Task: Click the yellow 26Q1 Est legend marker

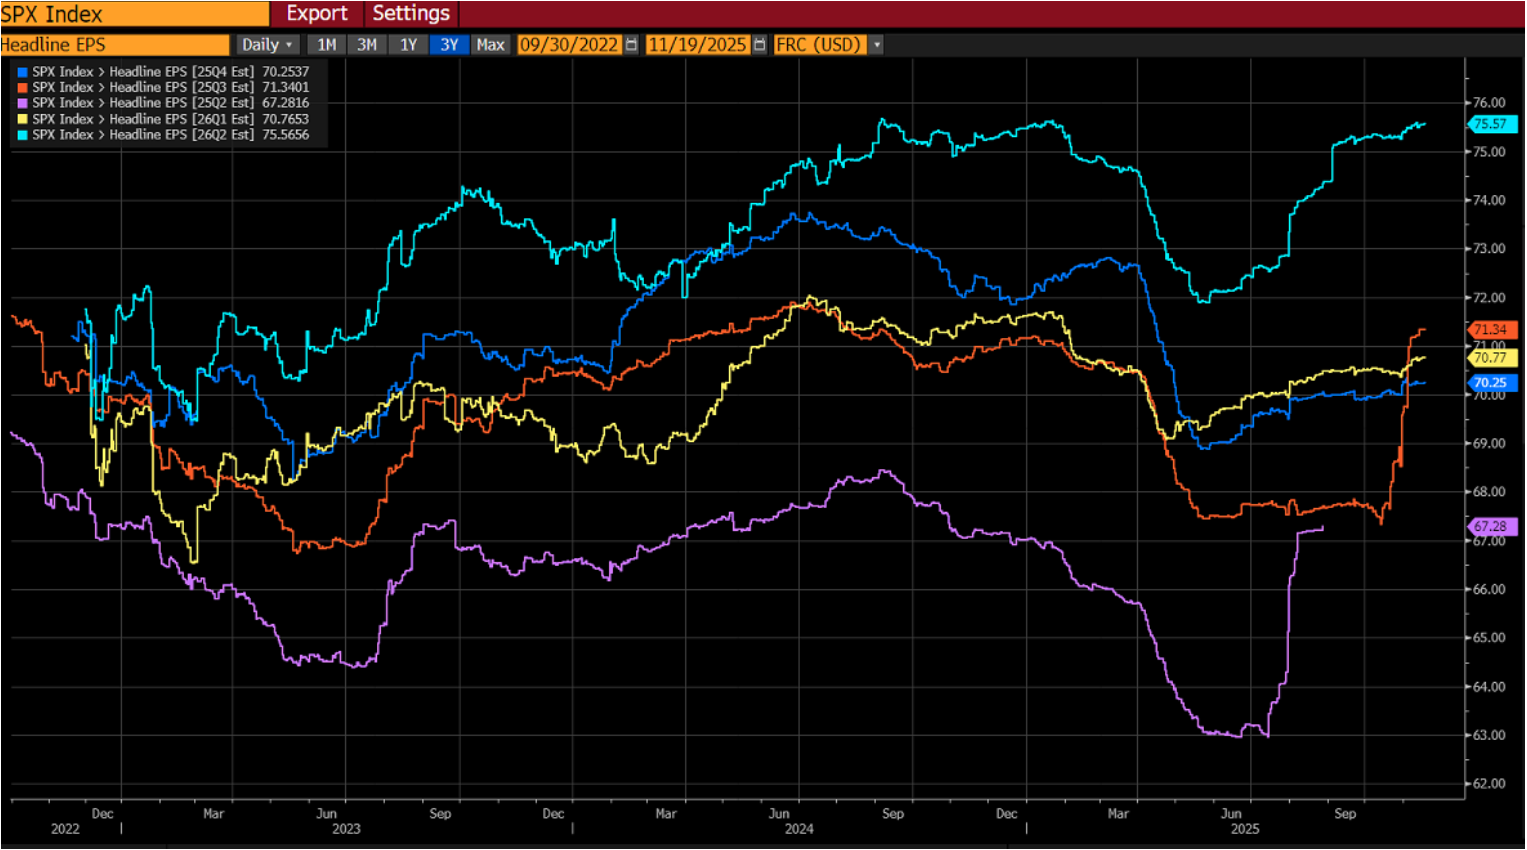Action: [x=22, y=119]
